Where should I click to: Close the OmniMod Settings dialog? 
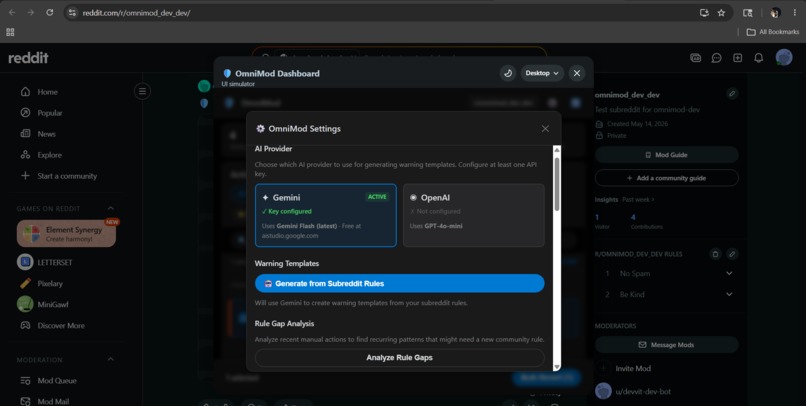click(x=545, y=129)
